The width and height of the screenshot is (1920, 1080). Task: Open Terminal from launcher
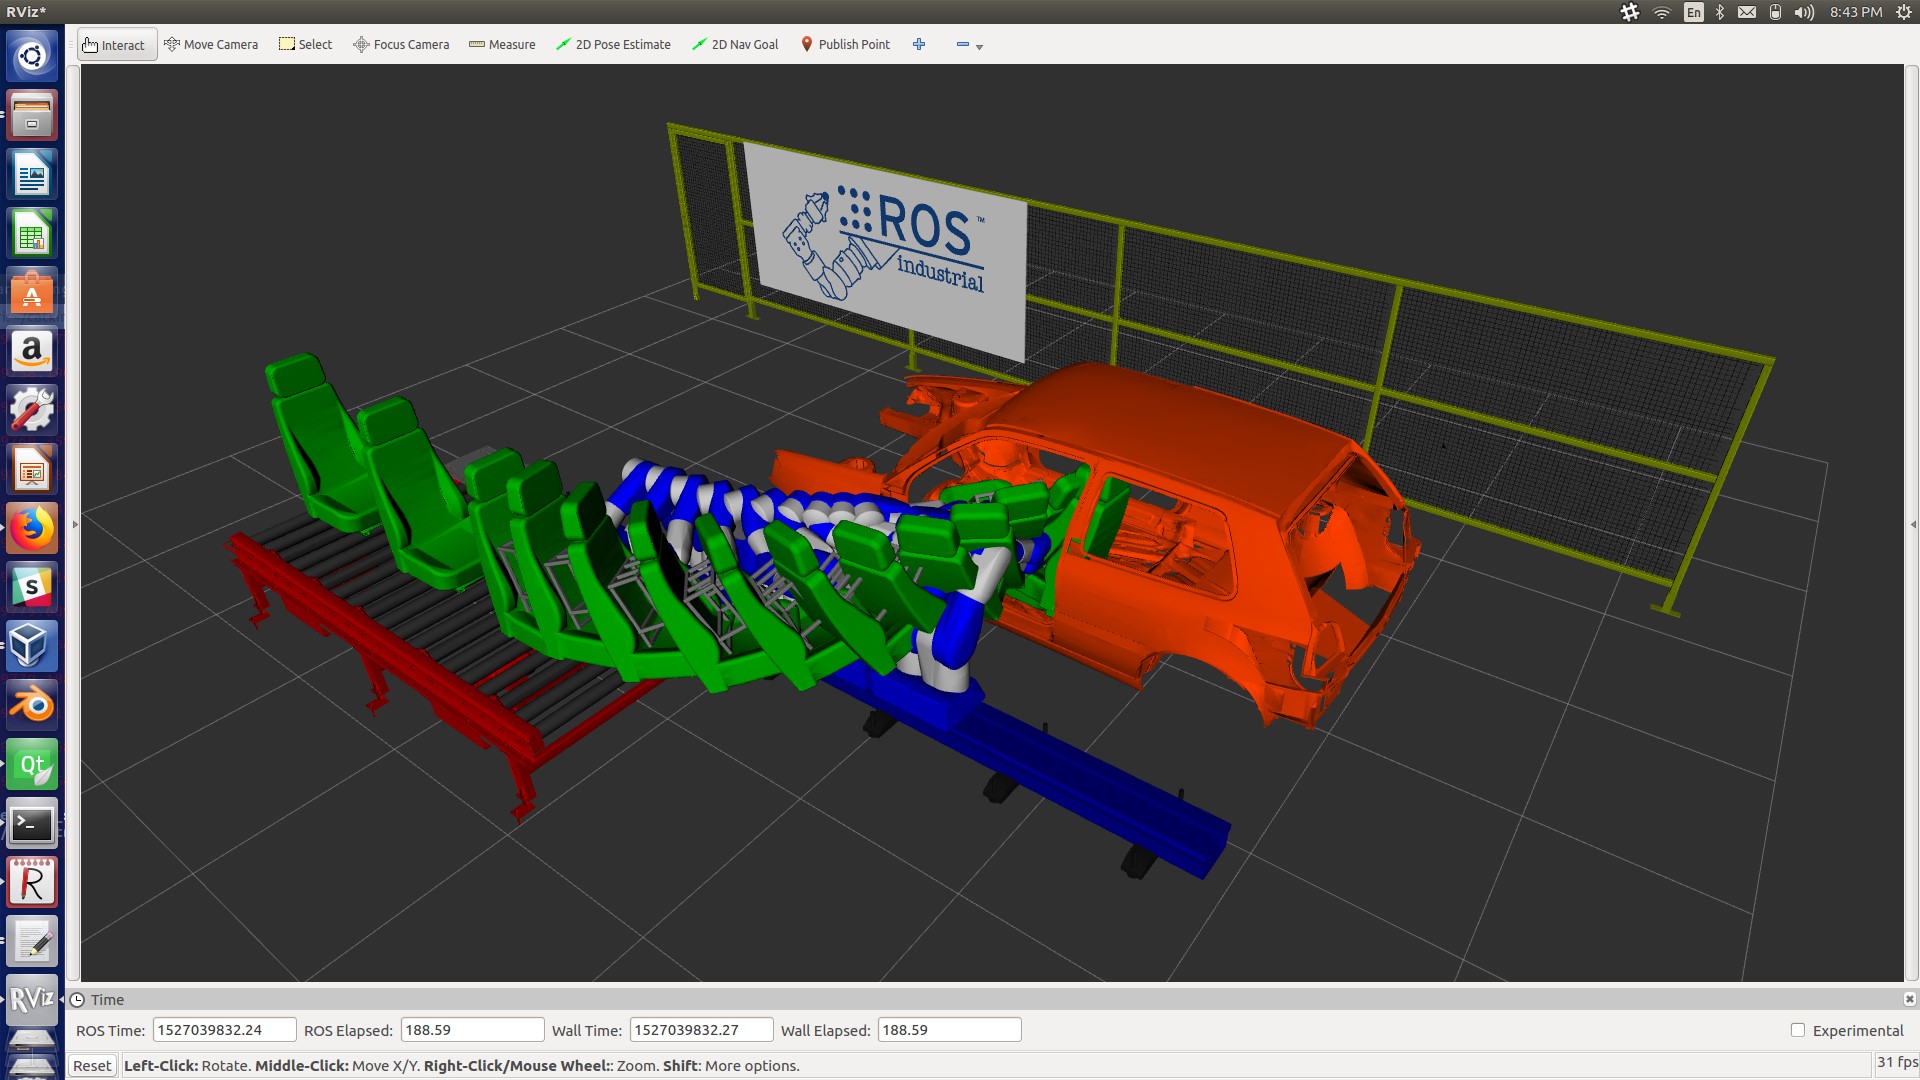[x=32, y=823]
